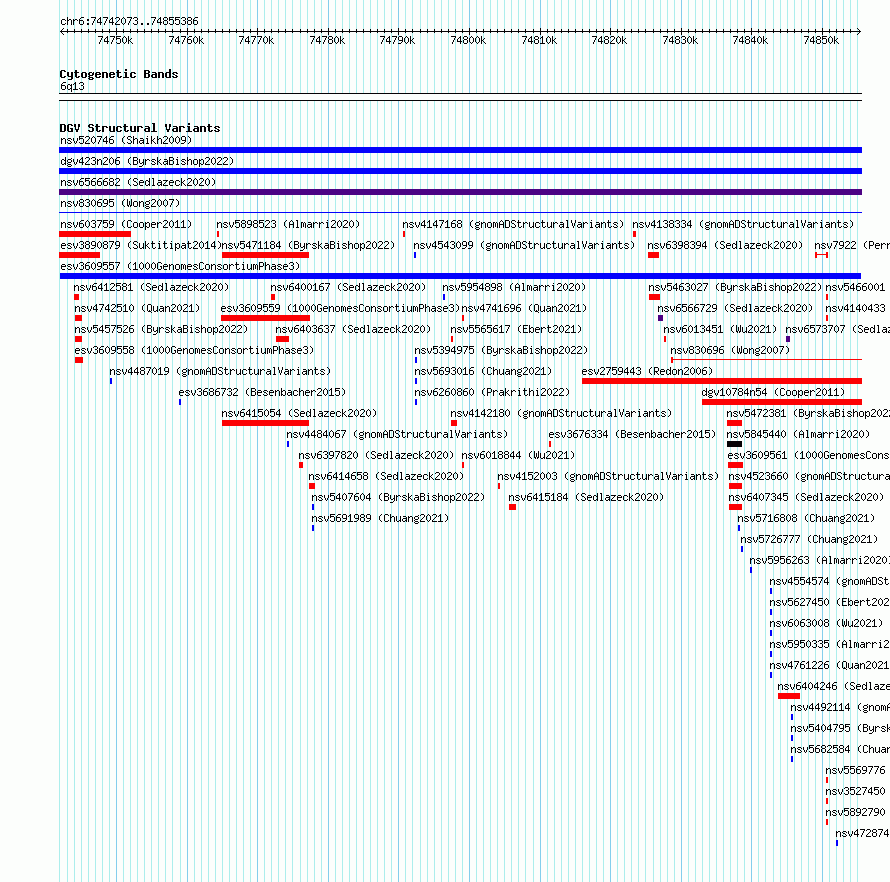This screenshot has width=890, height=882.
Task: Click the 74800k ruler tick label
Action: [x=468, y=40]
